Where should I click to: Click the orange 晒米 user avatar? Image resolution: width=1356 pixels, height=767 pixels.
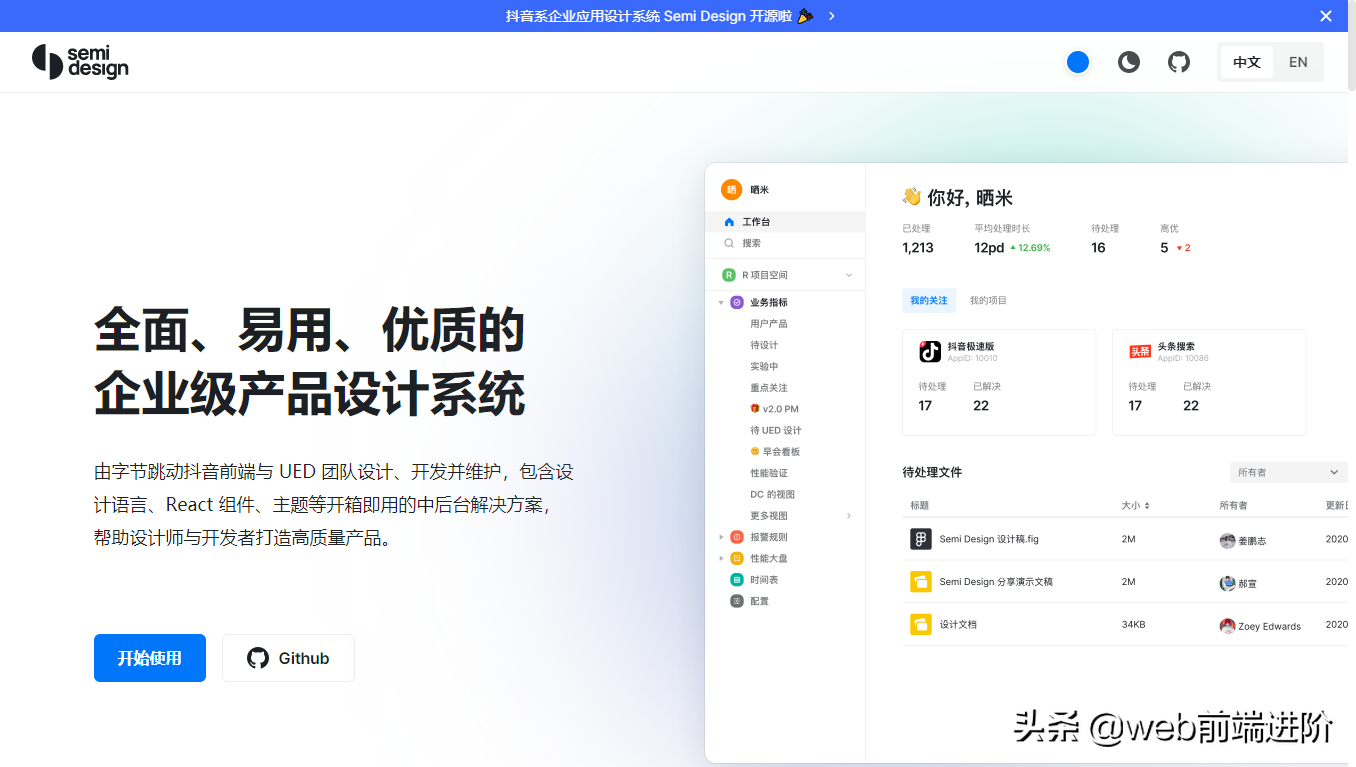[x=732, y=189]
